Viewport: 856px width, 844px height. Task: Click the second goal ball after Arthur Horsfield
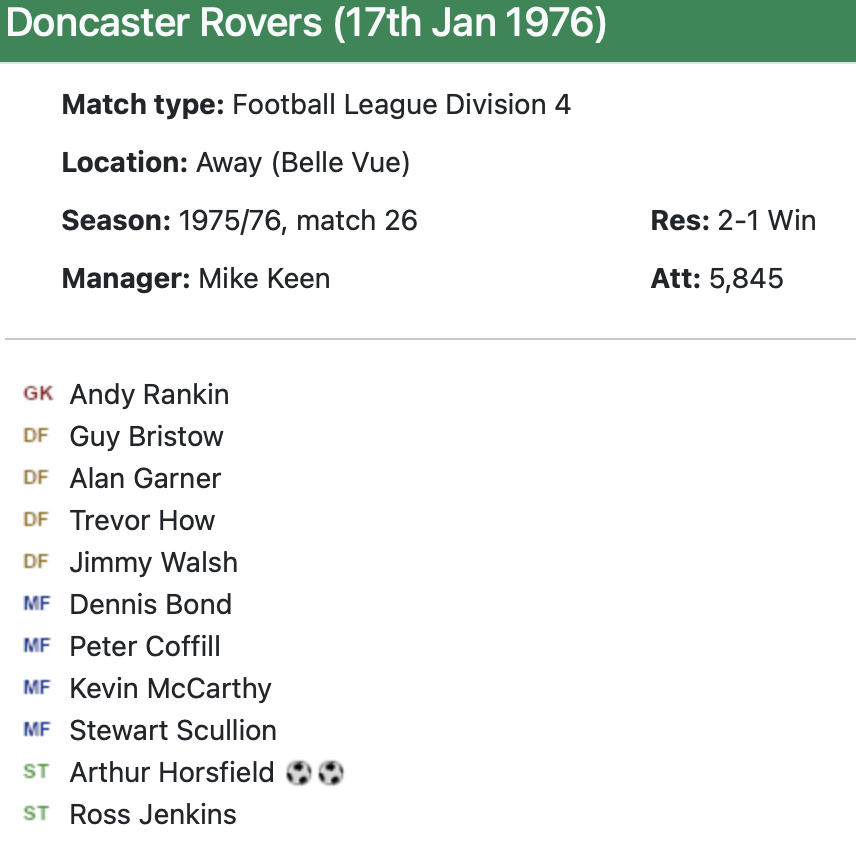[331, 772]
